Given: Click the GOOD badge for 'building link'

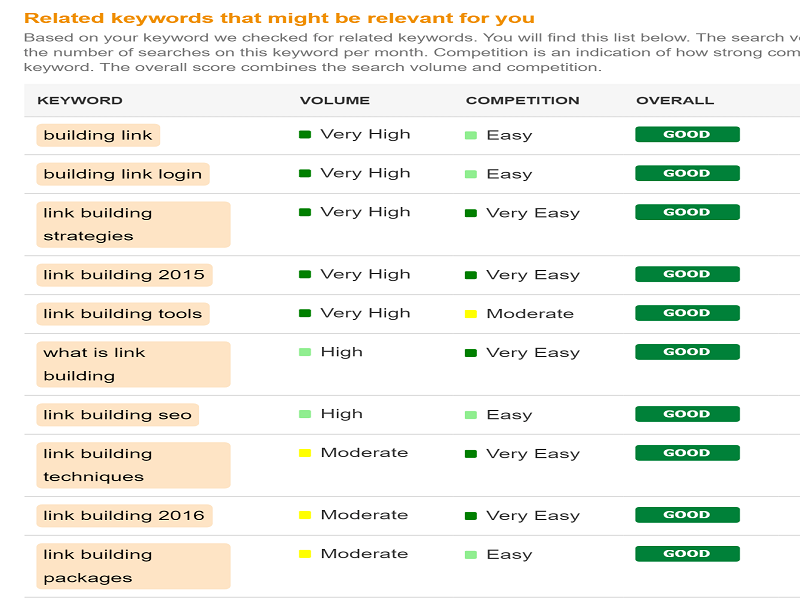Looking at the screenshot, I should (x=687, y=134).
